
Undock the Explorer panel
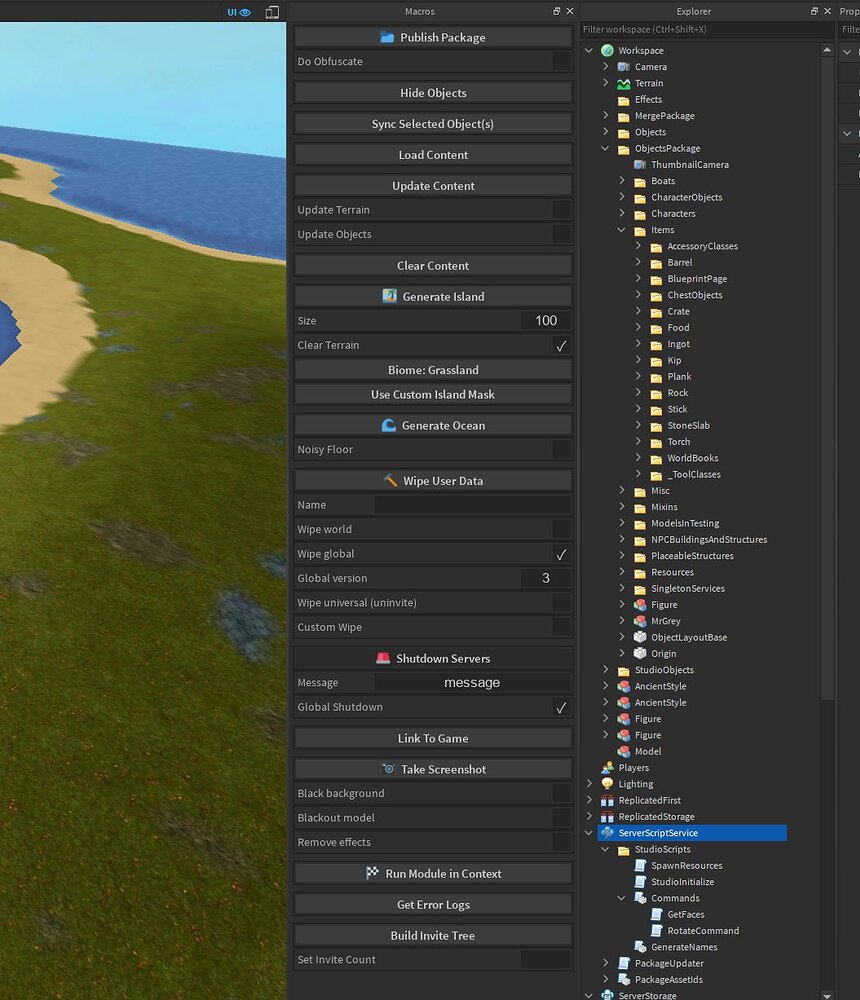coord(814,11)
